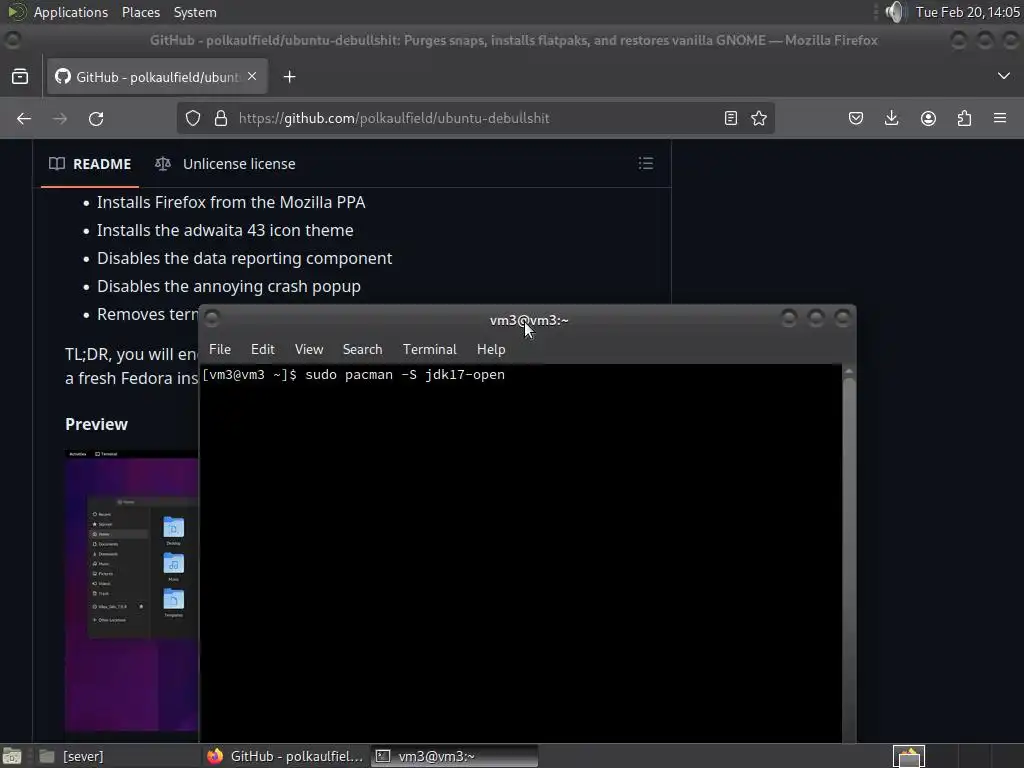Open a new Firefox tab

click(x=289, y=77)
